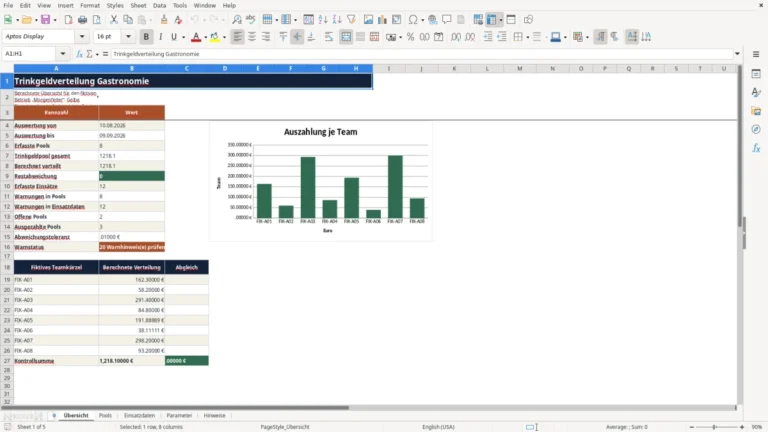Viewport: 768px width, 432px height.
Task: Insert hyperlink globe icon
Action: [x=432, y=20]
